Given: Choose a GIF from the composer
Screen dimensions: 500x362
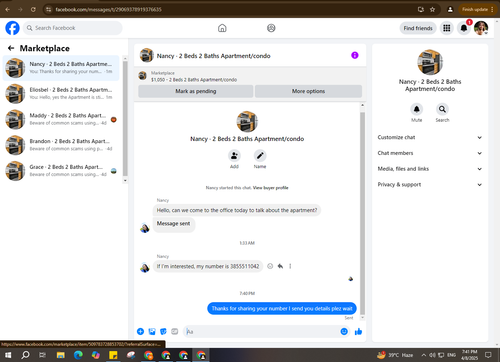Looking at the screenshot, I should click(175, 331).
